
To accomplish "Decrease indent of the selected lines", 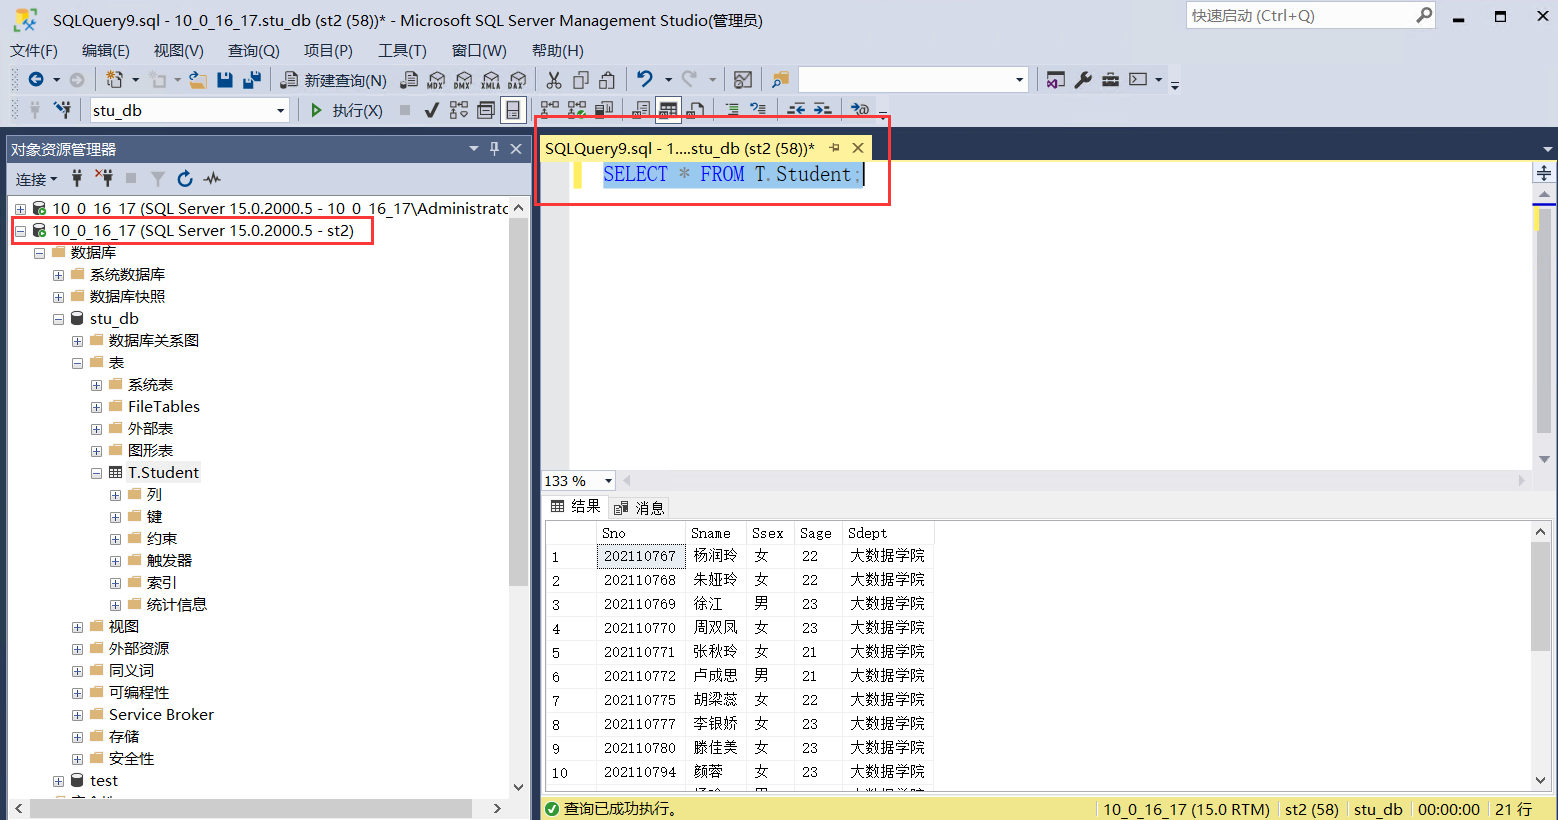I will tap(796, 110).
